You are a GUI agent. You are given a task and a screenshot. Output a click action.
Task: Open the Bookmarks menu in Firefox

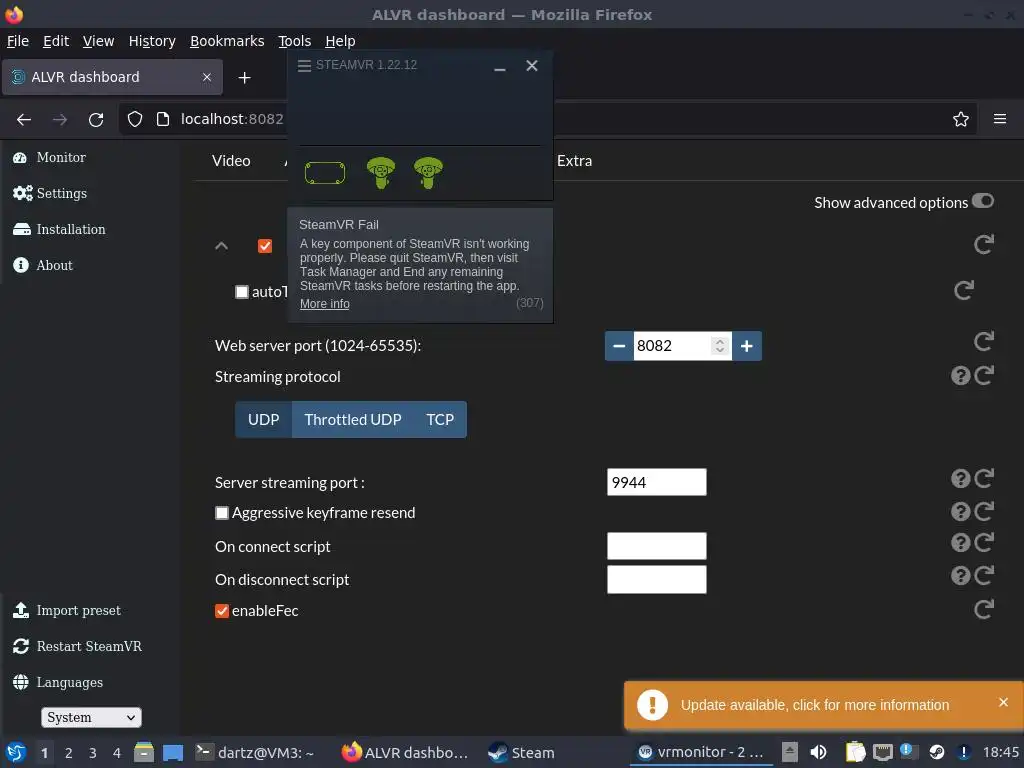click(x=227, y=41)
